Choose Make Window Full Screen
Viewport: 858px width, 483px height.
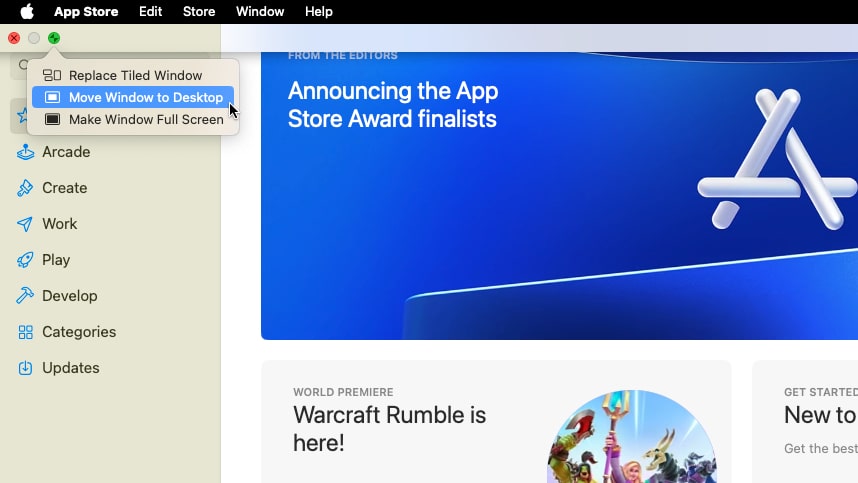(x=133, y=119)
